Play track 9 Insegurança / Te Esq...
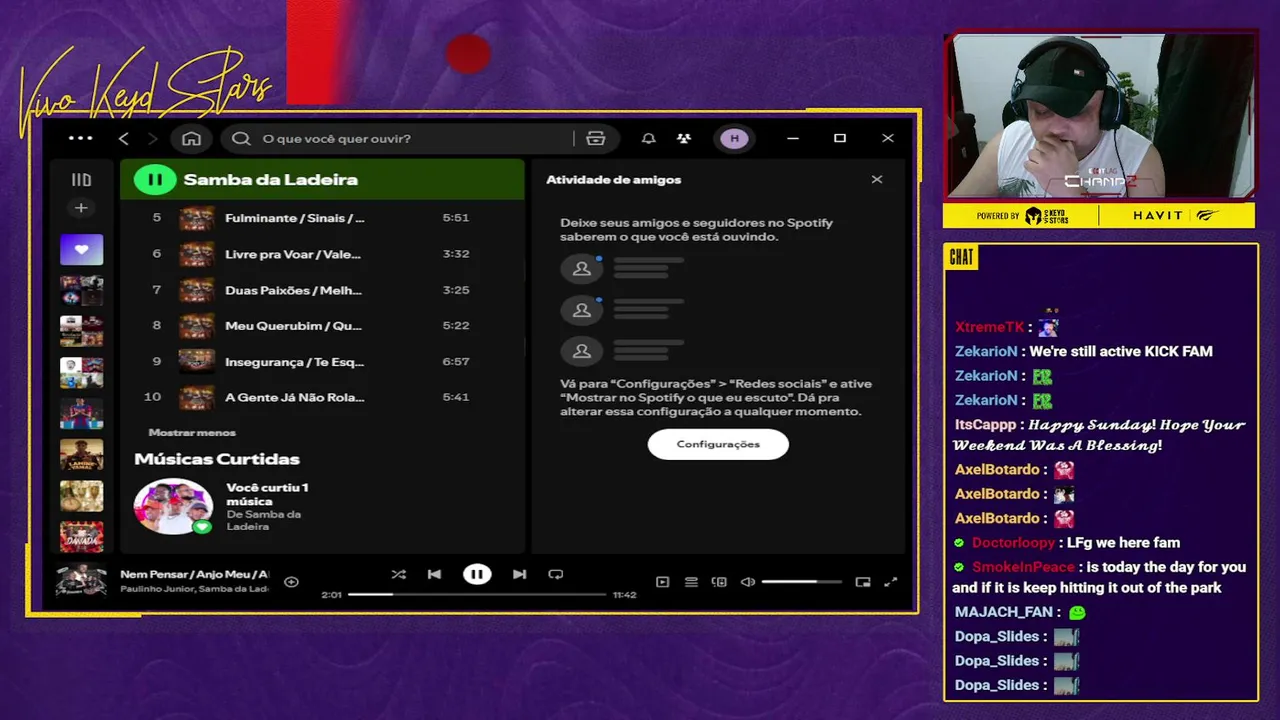 pyautogui.click(x=323, y=361)
